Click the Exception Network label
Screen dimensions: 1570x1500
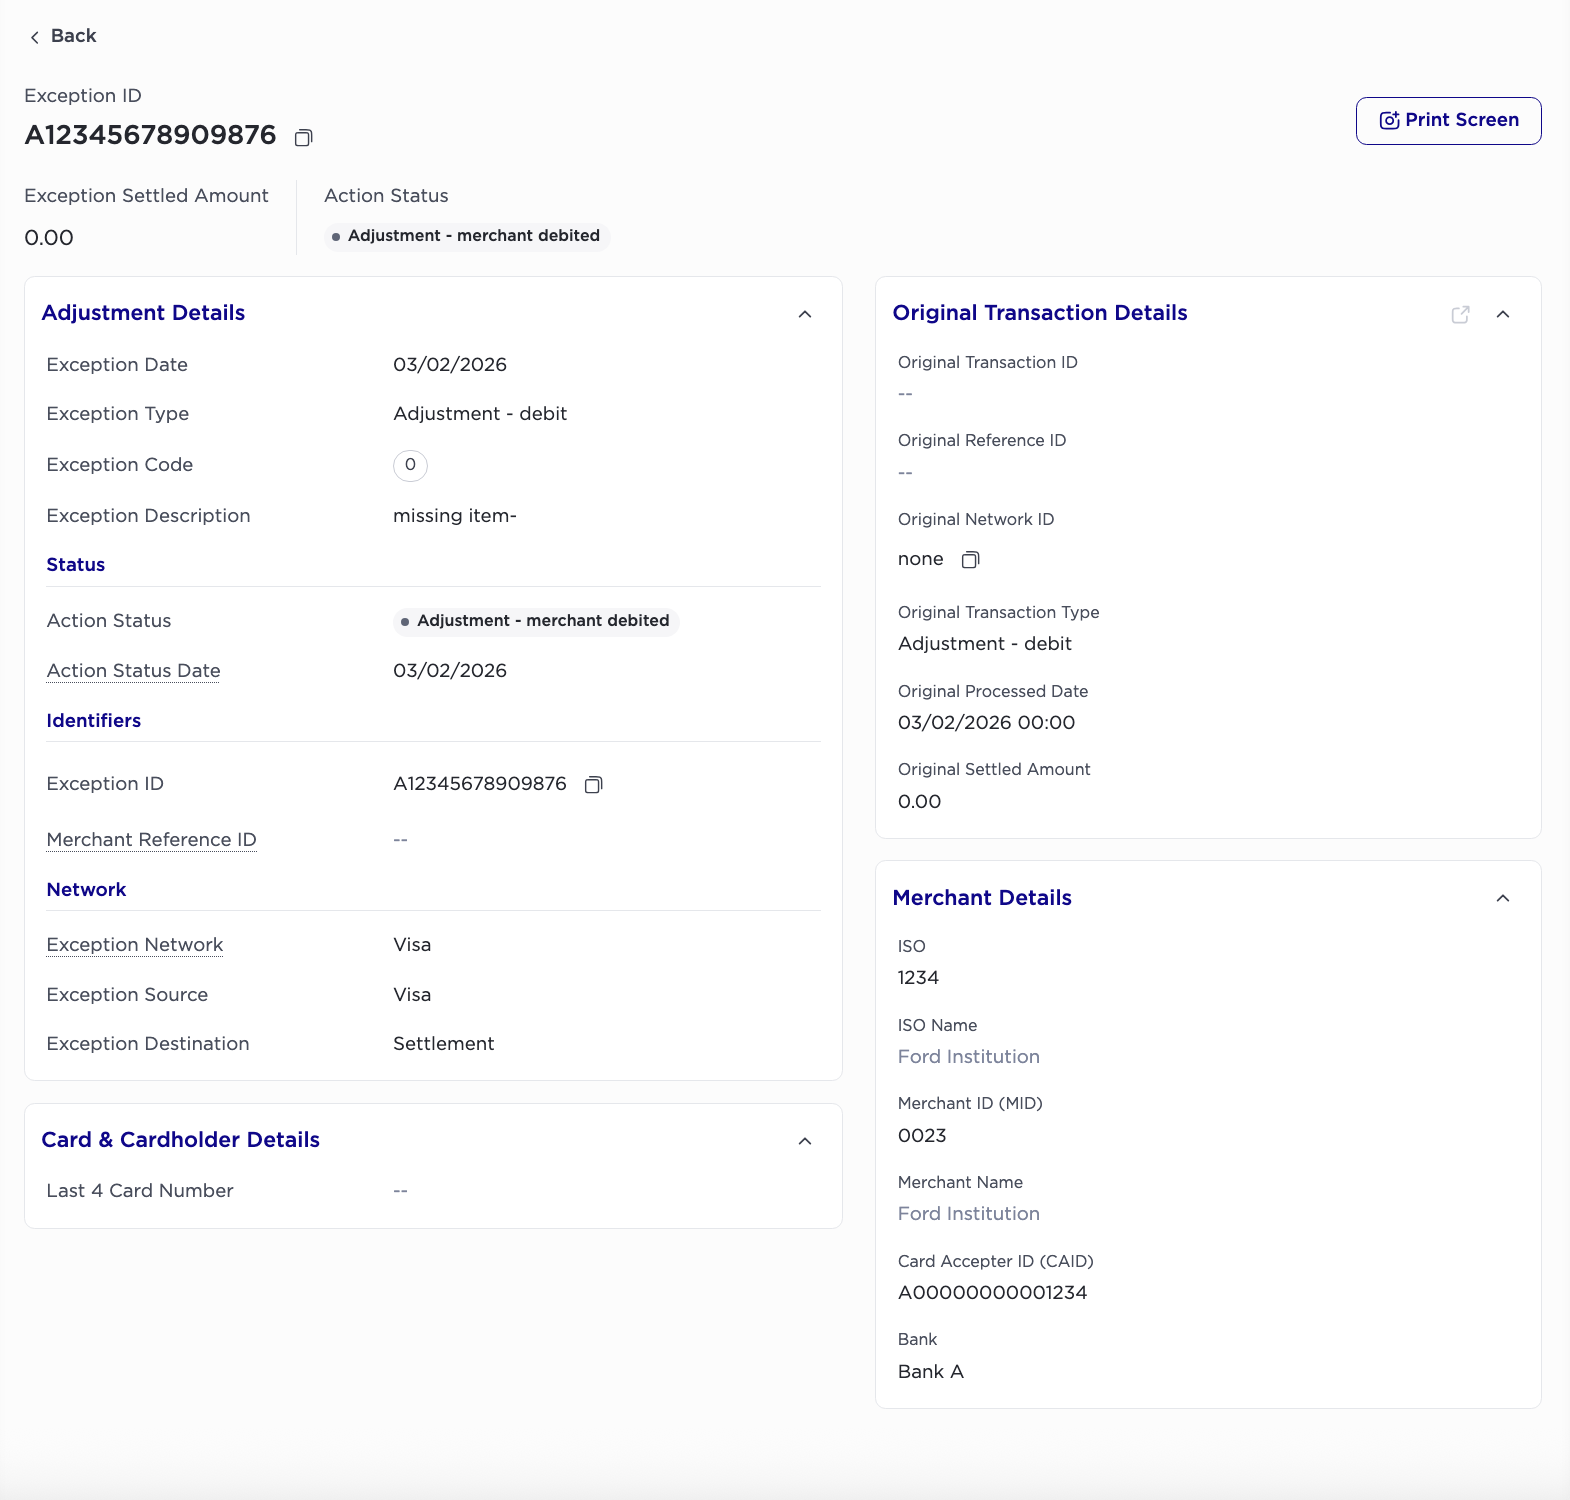[x=134, y=945]
